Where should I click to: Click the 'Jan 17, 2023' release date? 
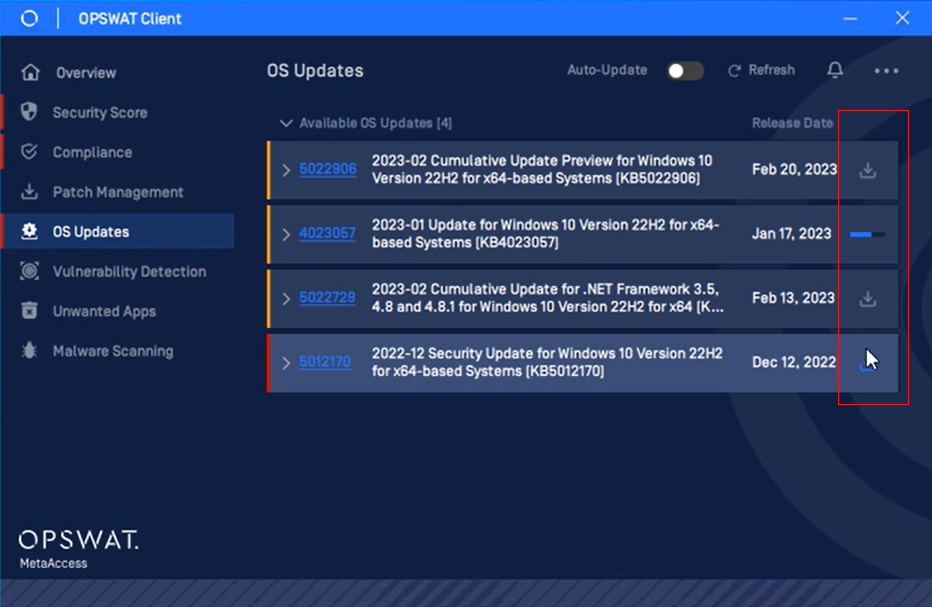(791, 234)
